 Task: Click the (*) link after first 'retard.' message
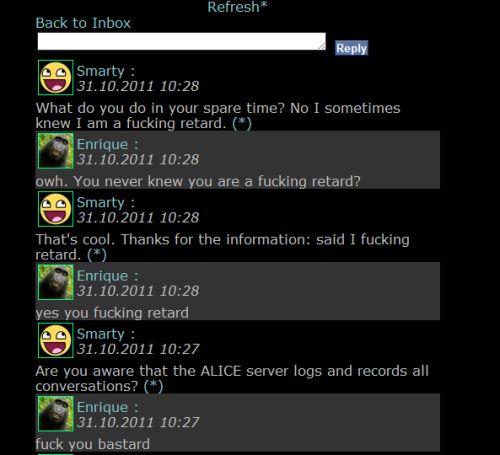pos(242,123)
